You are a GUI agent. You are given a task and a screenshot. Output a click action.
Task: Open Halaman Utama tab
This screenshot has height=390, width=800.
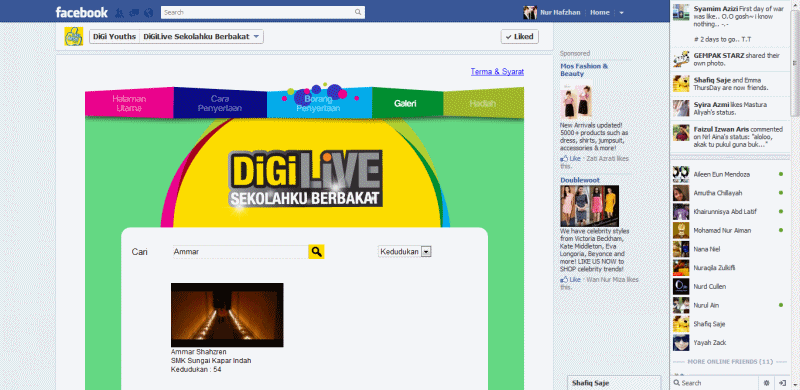130,103
